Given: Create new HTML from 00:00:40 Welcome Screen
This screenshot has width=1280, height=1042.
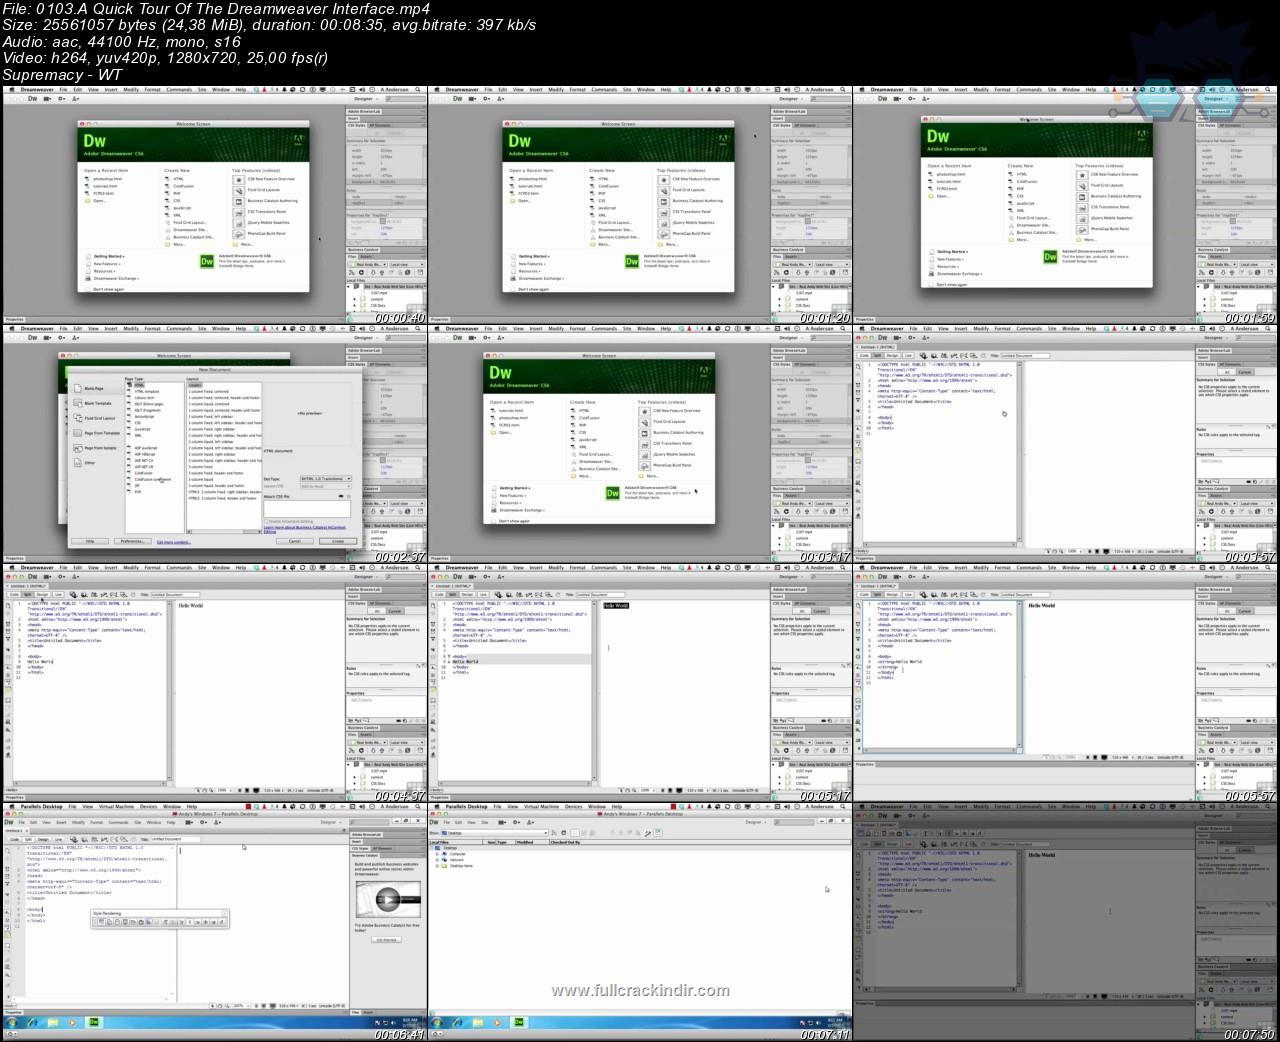Looking at the screenshot, I should coord(175,179).
